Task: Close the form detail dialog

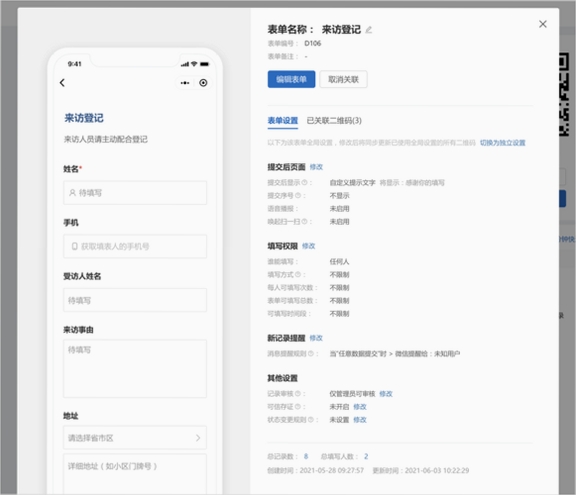Action: [x=543, y=24]
